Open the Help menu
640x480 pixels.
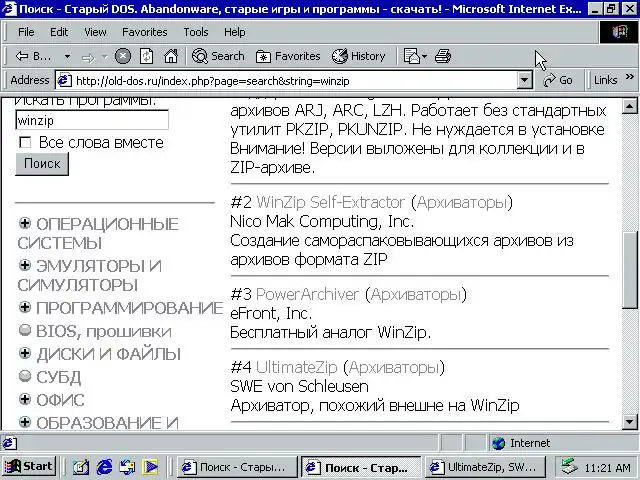[x=235, y=32]
